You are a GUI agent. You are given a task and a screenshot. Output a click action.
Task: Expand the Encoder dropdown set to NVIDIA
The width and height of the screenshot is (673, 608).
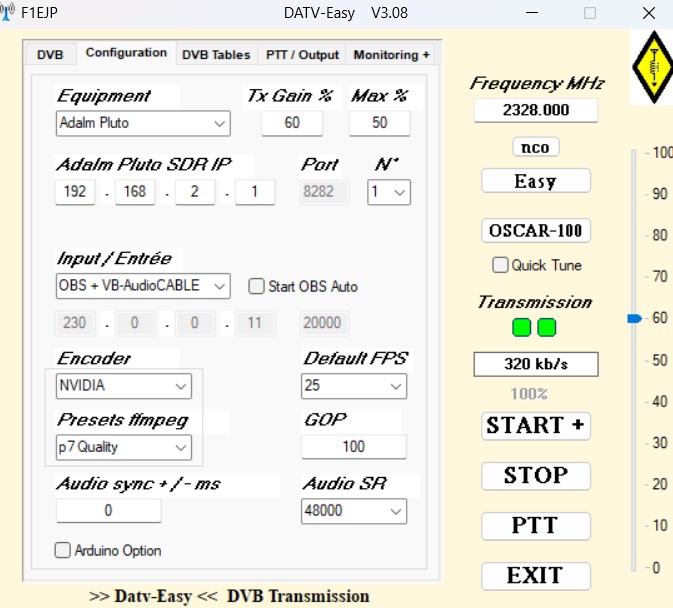[123, 385]
